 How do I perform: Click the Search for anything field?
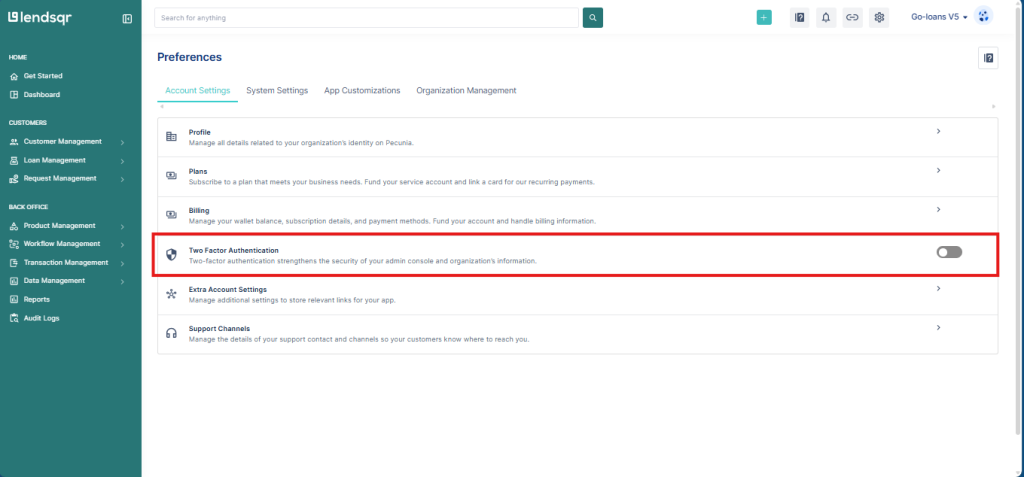(367, 17)
